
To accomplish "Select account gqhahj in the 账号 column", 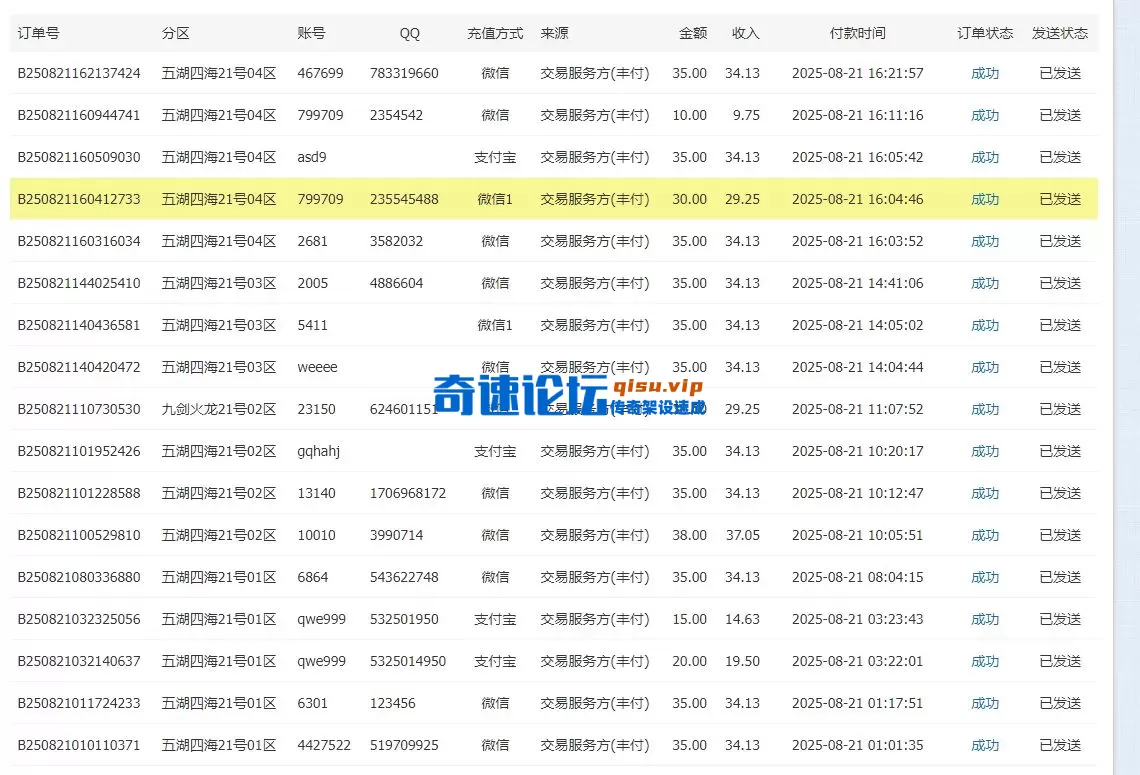I will click(319, 451).
